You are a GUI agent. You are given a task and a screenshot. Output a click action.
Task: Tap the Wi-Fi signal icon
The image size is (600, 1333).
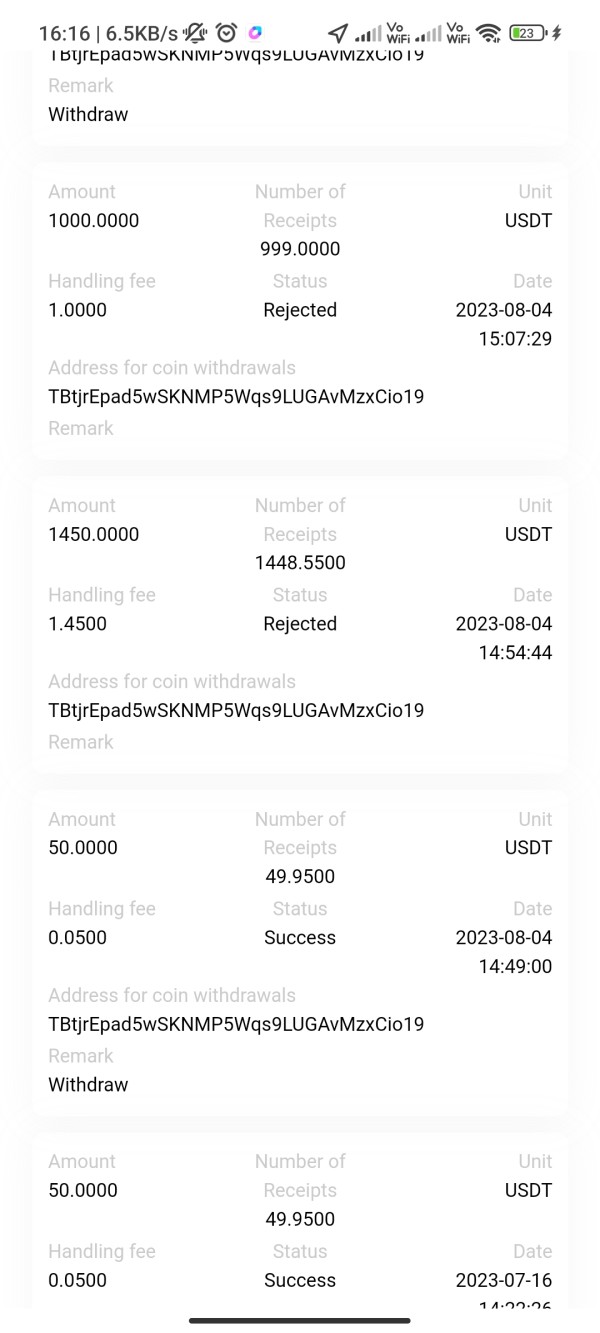coord(488,33)
